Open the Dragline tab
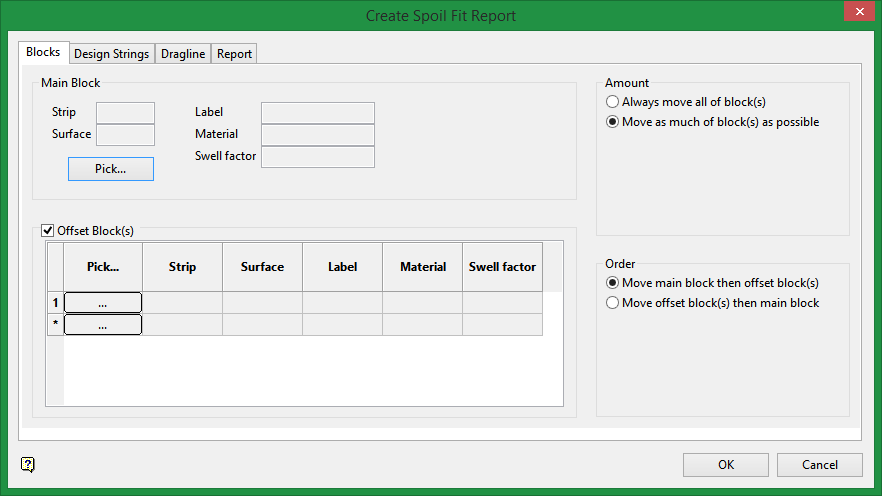The image size is (882, 496). pyautogui.click(x=184, y=54)
